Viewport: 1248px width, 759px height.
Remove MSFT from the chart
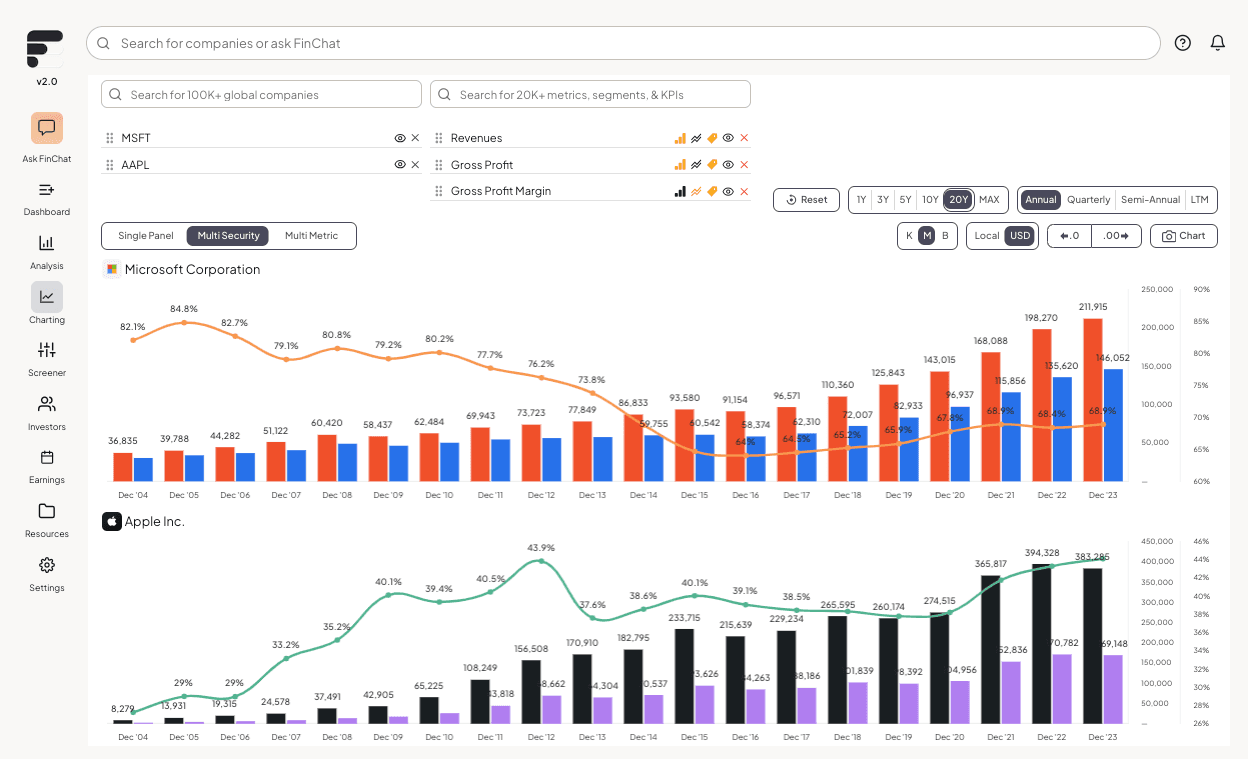[415, 138]
